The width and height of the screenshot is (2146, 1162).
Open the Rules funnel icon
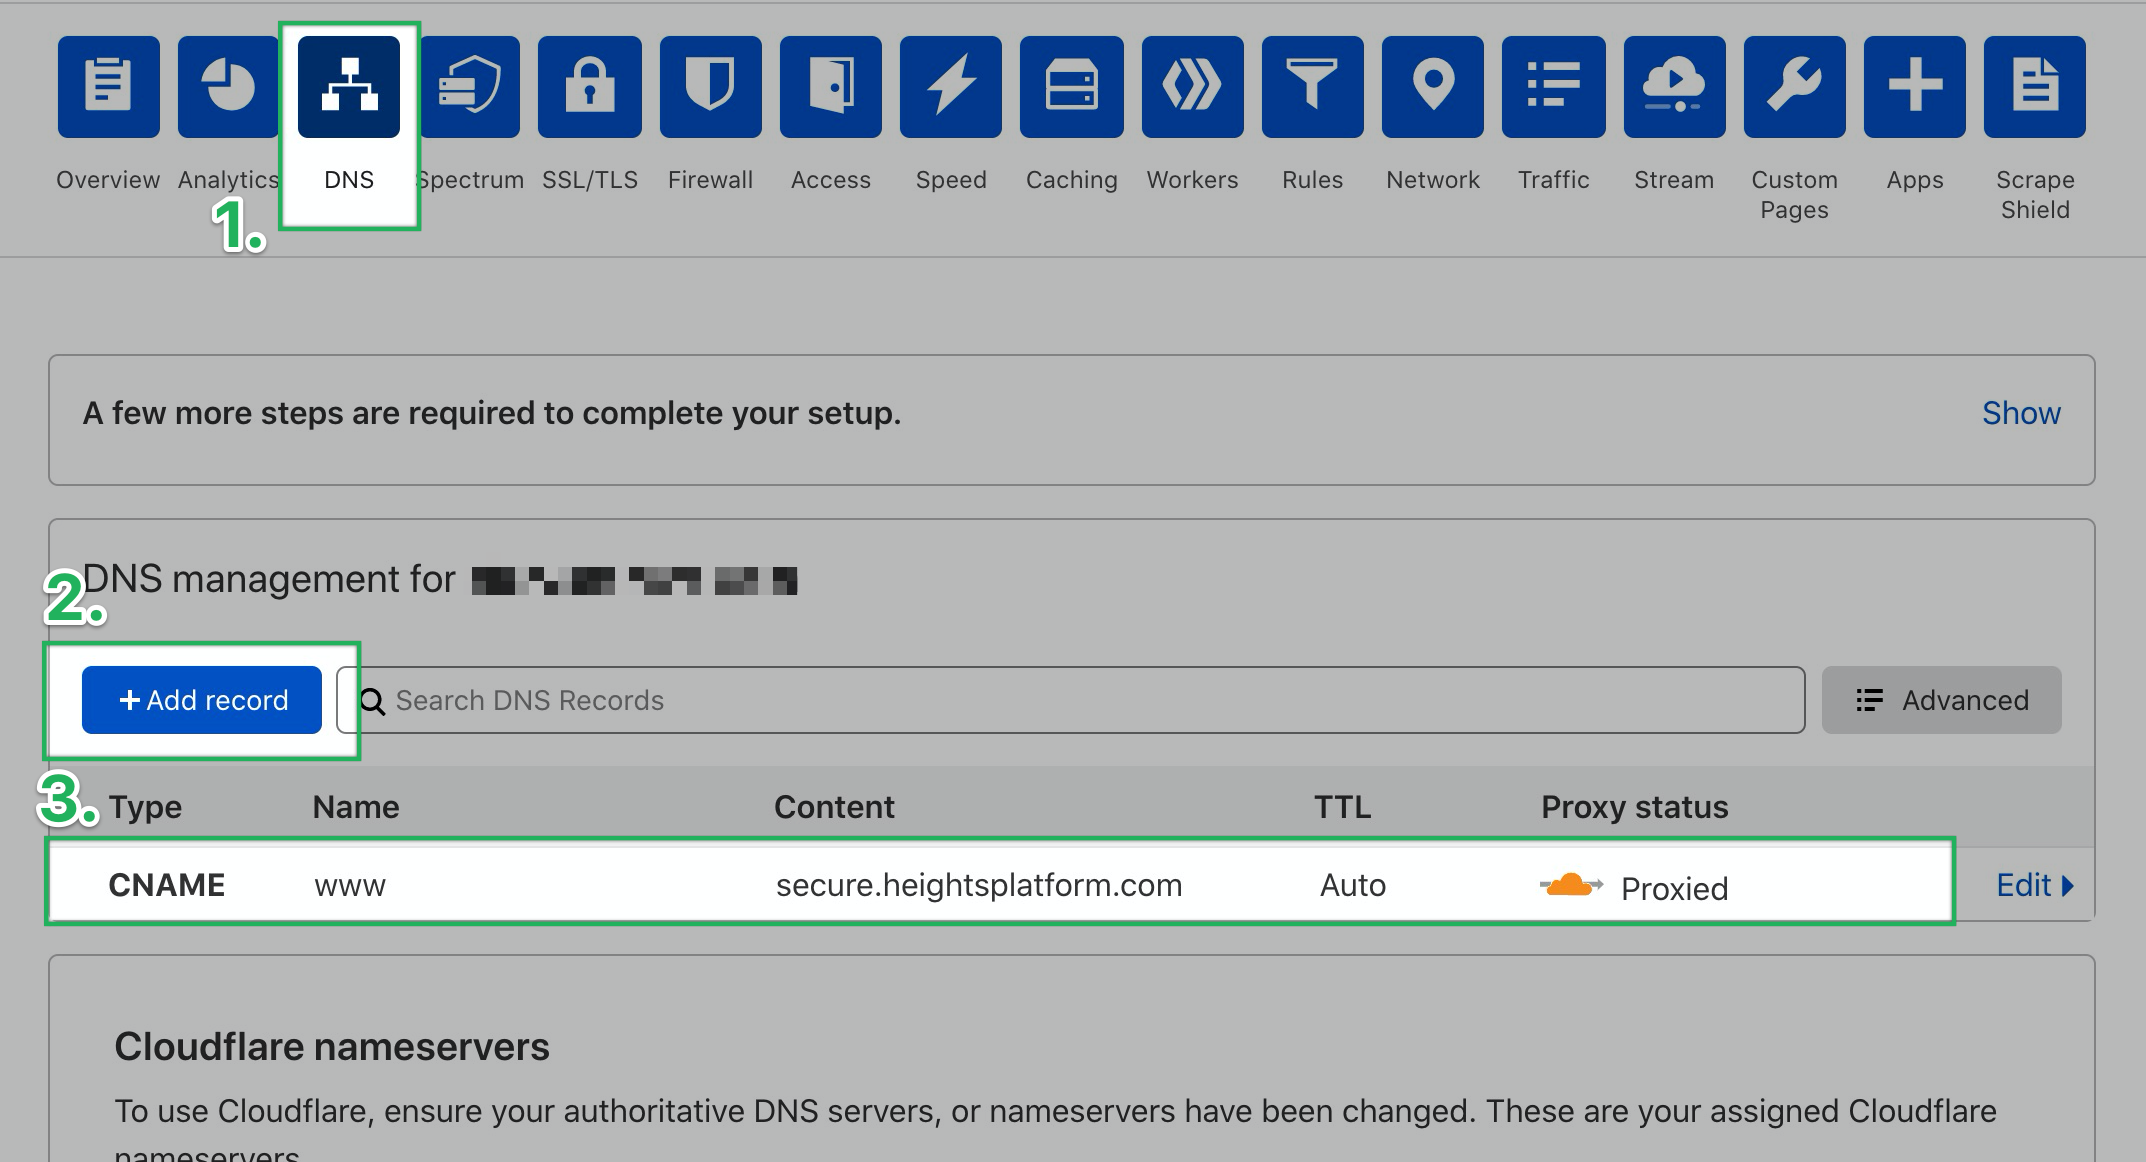click(1313, 86)
